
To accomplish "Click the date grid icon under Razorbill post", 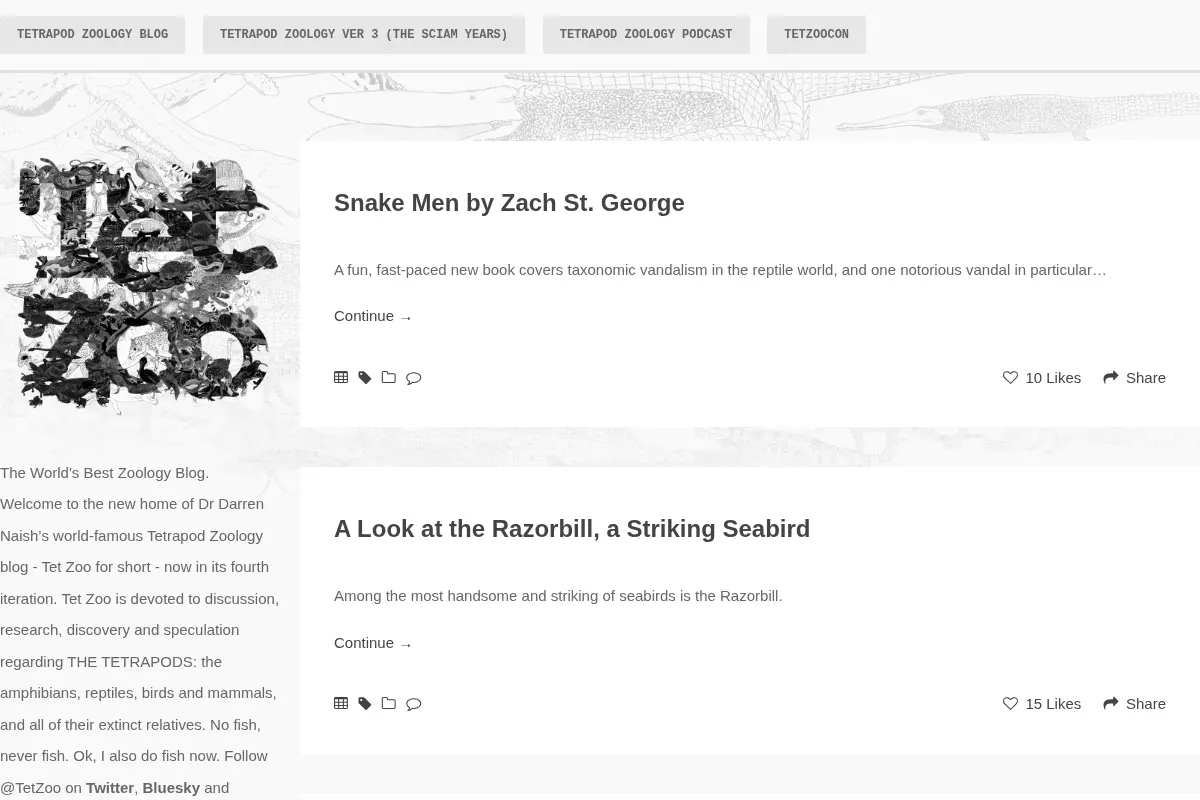I will [341, 703].
